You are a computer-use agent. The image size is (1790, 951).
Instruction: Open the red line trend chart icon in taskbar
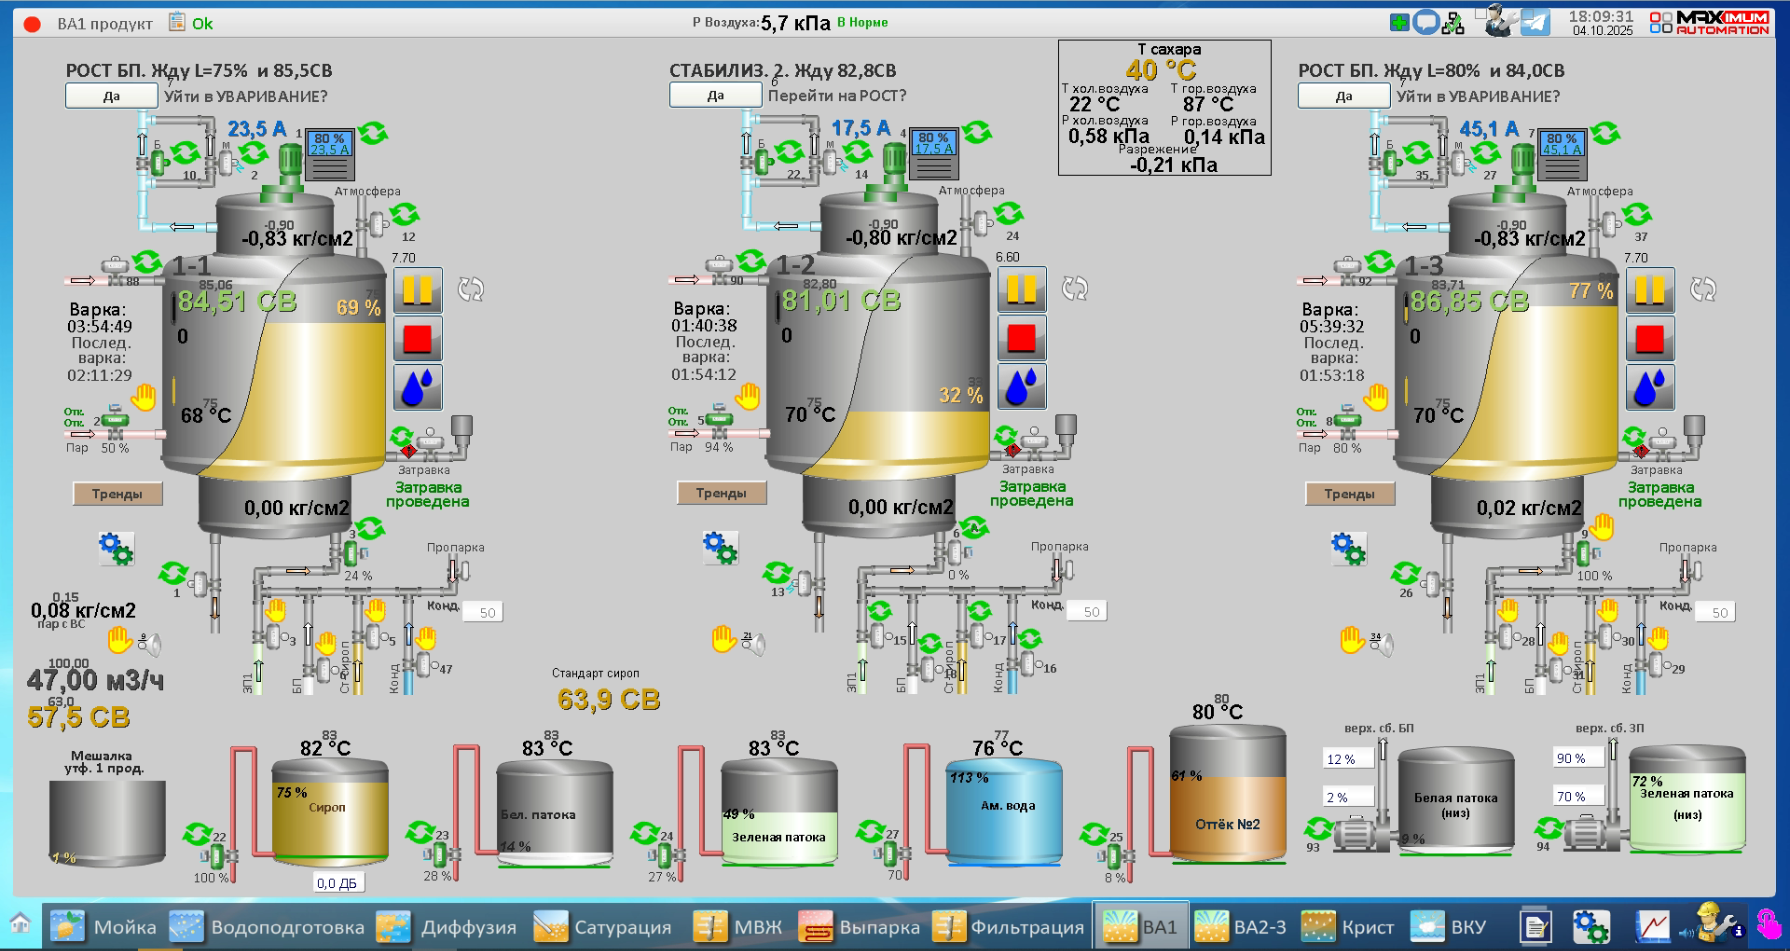(x=1652, y=927)
